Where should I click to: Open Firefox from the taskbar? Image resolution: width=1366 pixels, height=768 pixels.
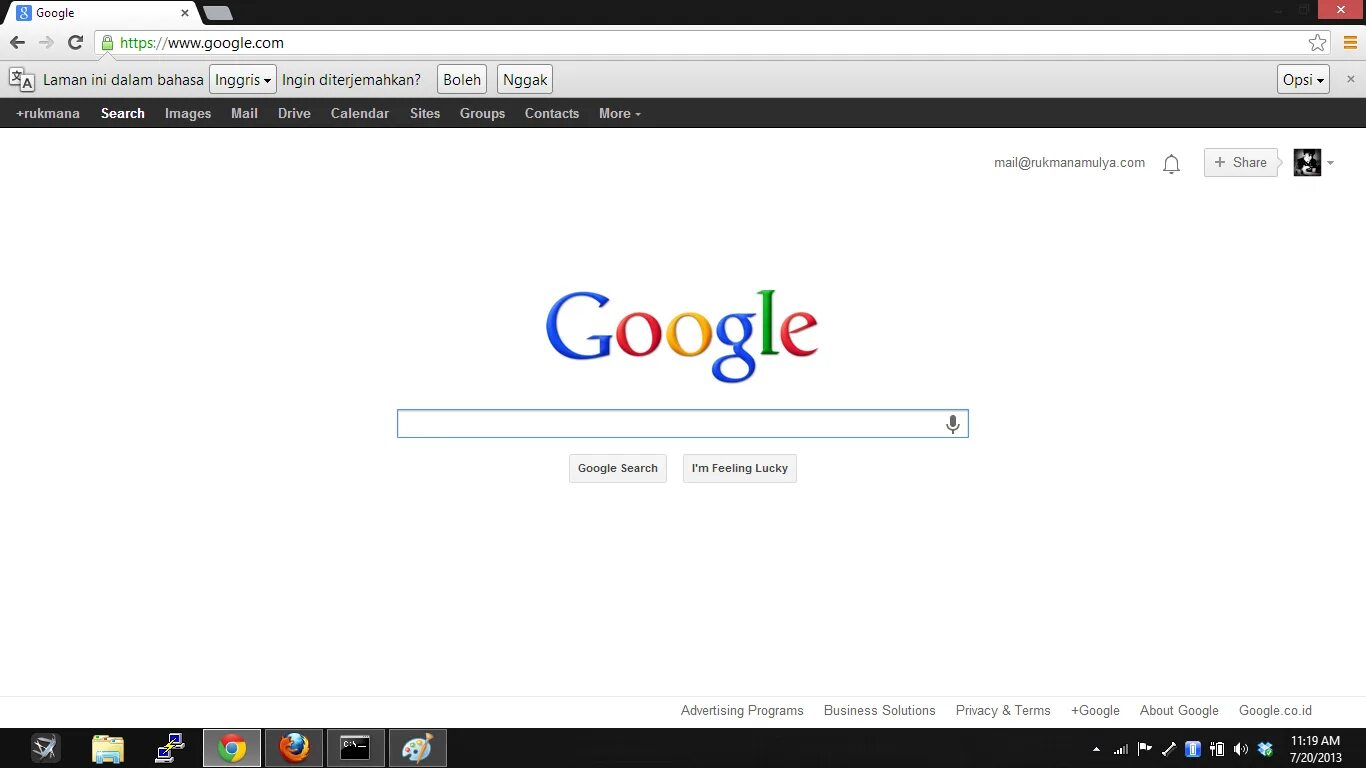(294, 748)
